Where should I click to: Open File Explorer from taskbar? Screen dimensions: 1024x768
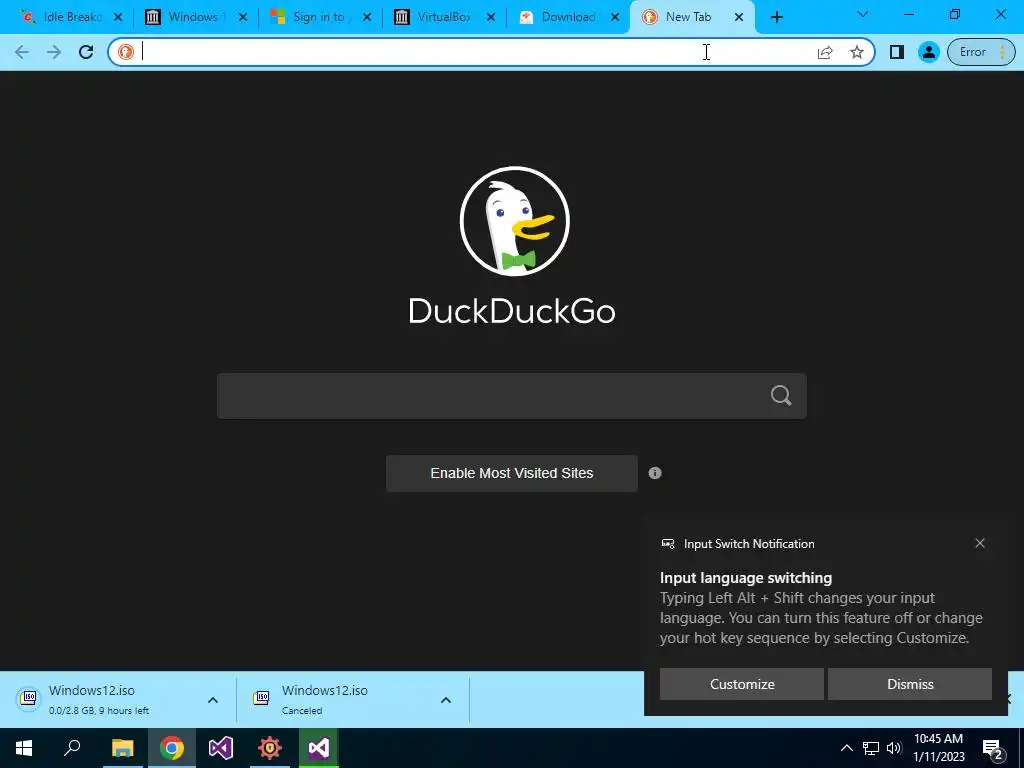[x=122, y=748]
